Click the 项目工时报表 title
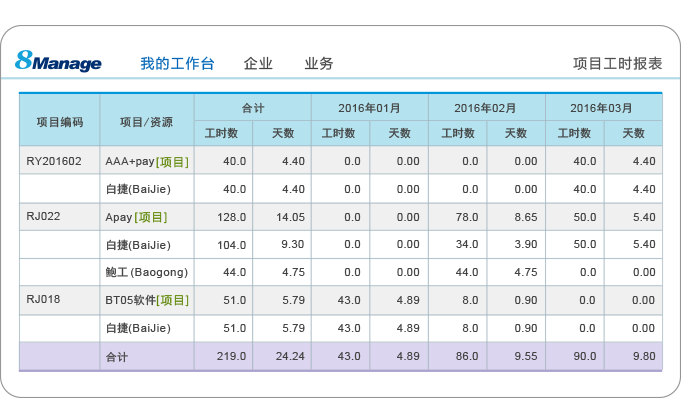 pos(617,63)
